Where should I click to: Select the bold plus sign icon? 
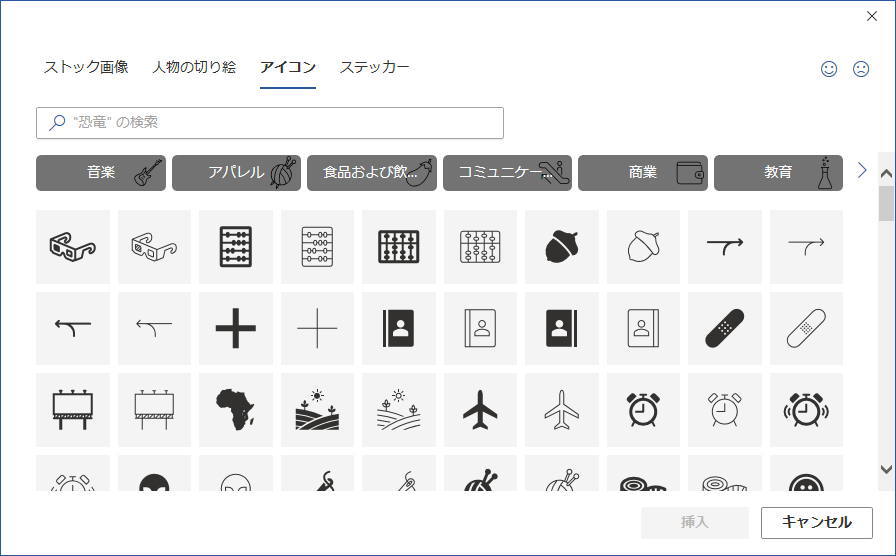pos(235,328)
